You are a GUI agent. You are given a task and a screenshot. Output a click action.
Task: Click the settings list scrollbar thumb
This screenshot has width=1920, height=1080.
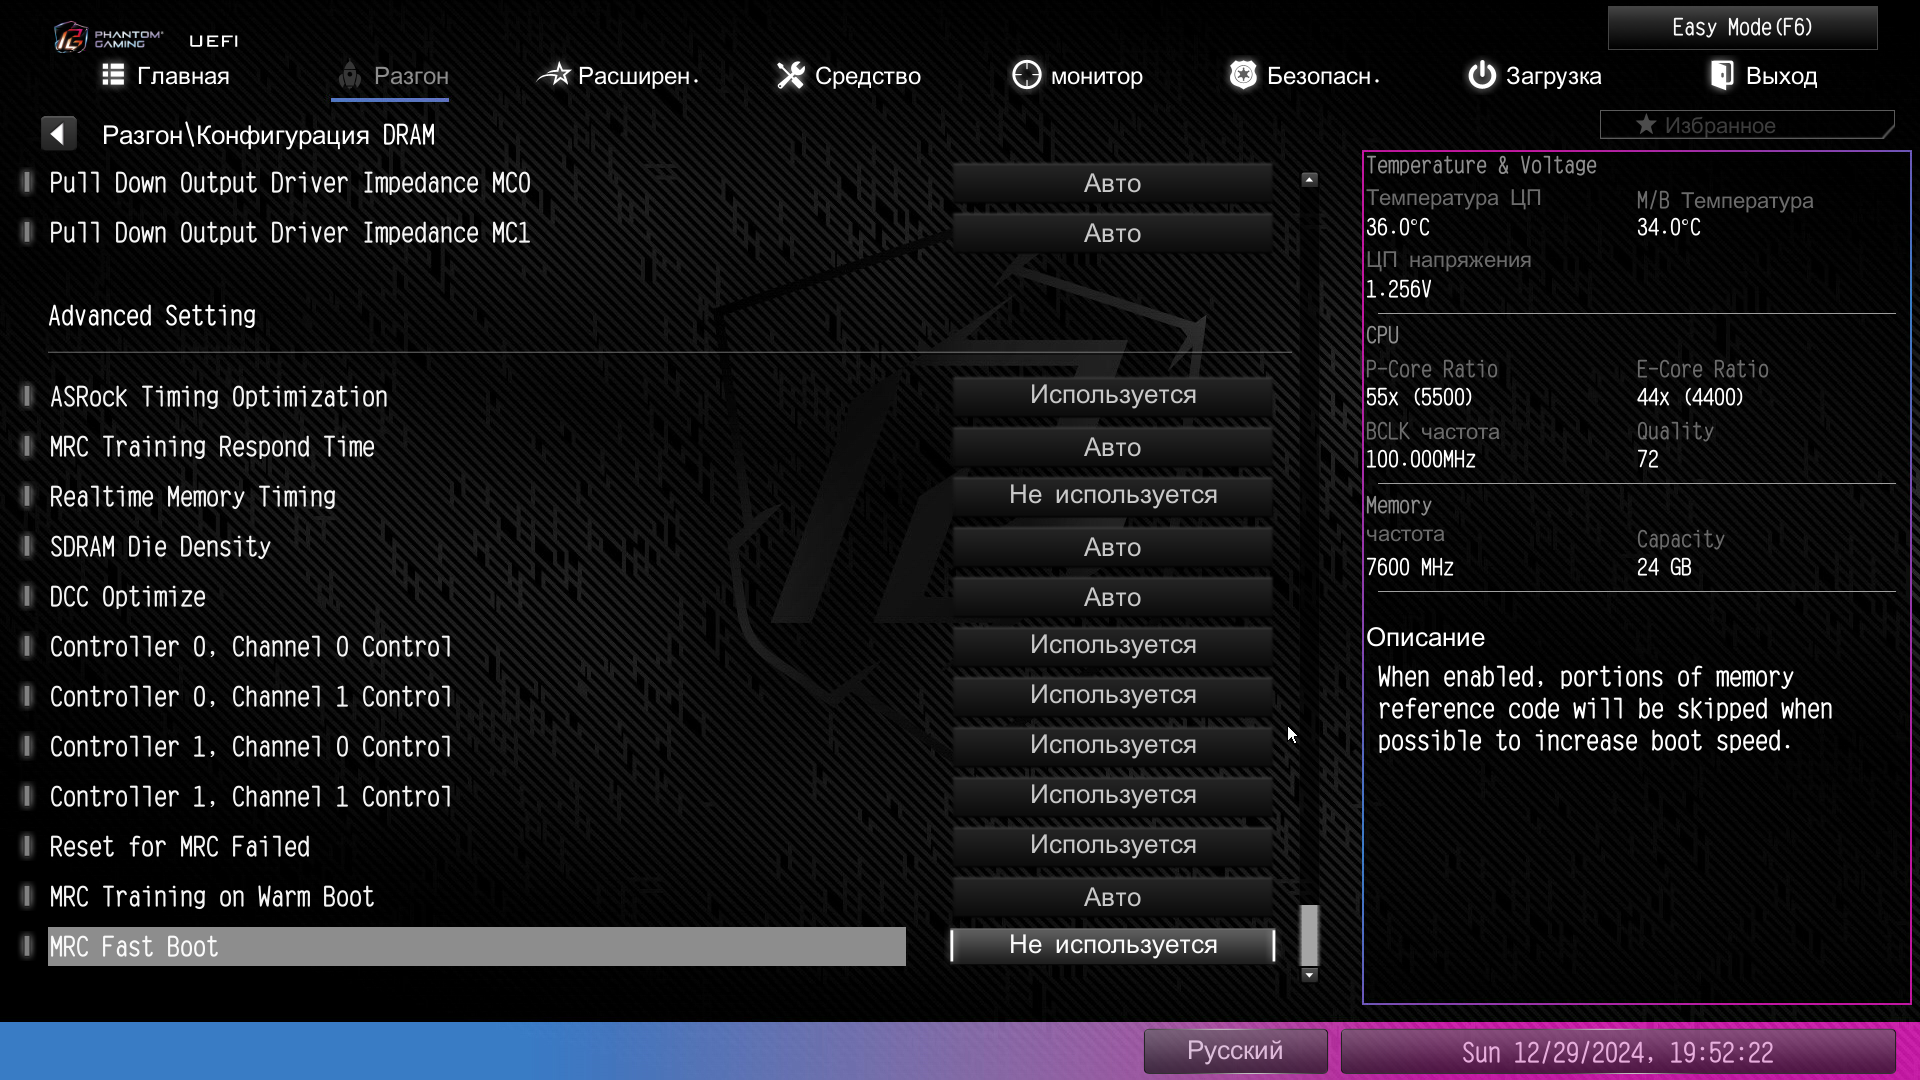(1309, 935)
